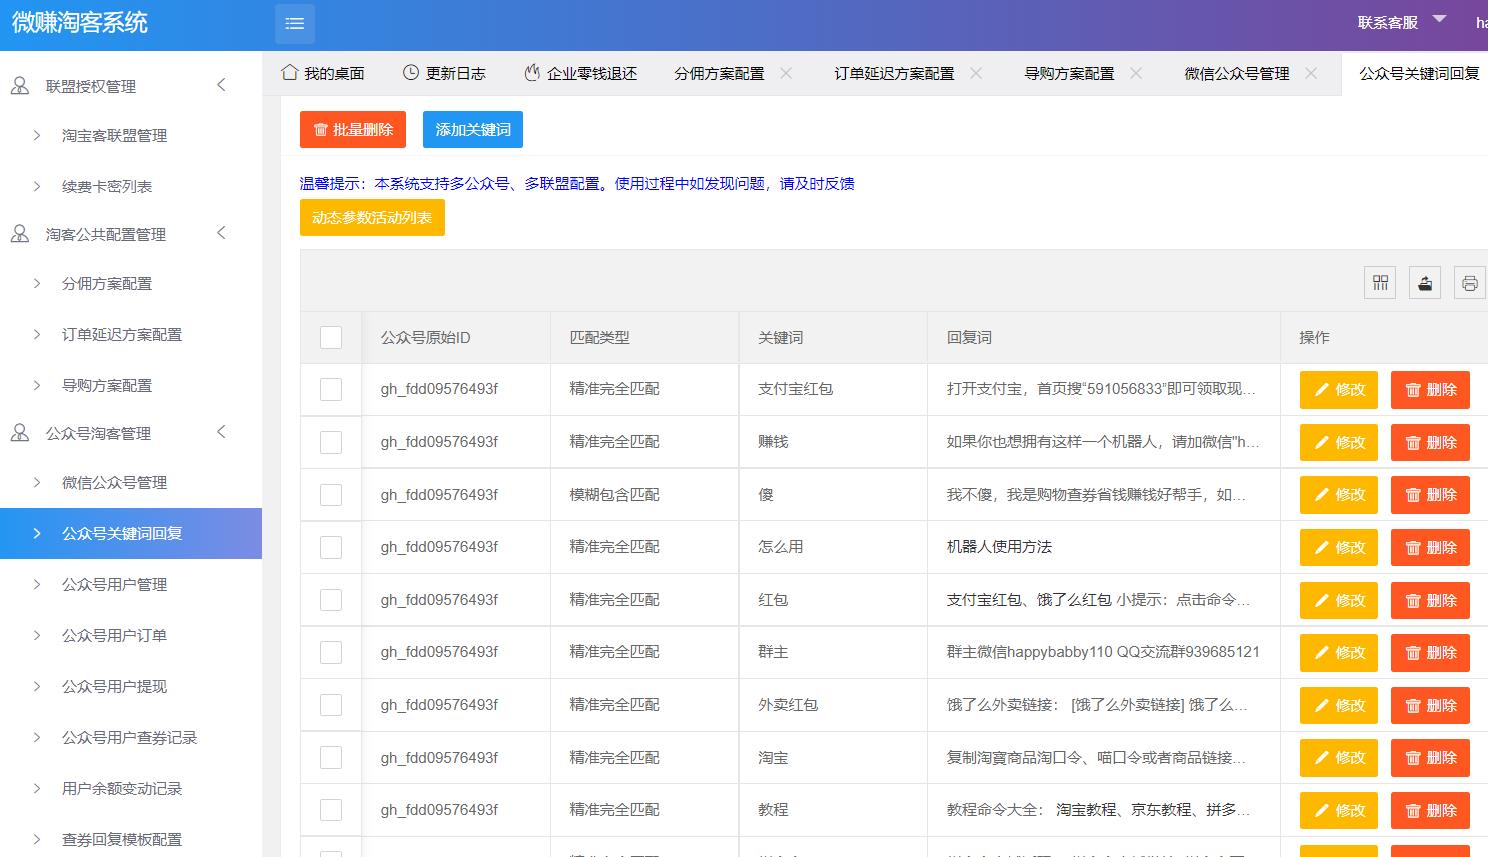The width and height of the screenshot is (1488, 857).
Task: Click the table export icon
Action: (1425, 283)
